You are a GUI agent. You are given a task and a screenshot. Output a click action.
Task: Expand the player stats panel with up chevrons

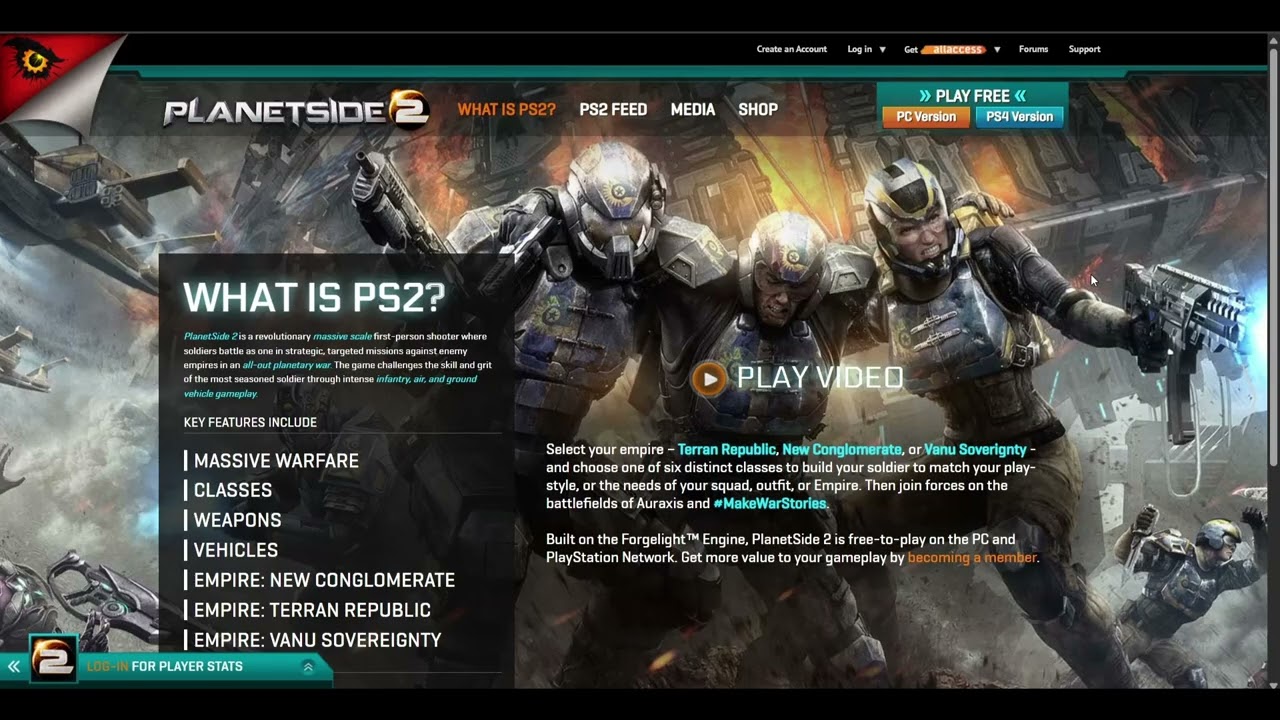pyautogui.click(x=308, y=667)
